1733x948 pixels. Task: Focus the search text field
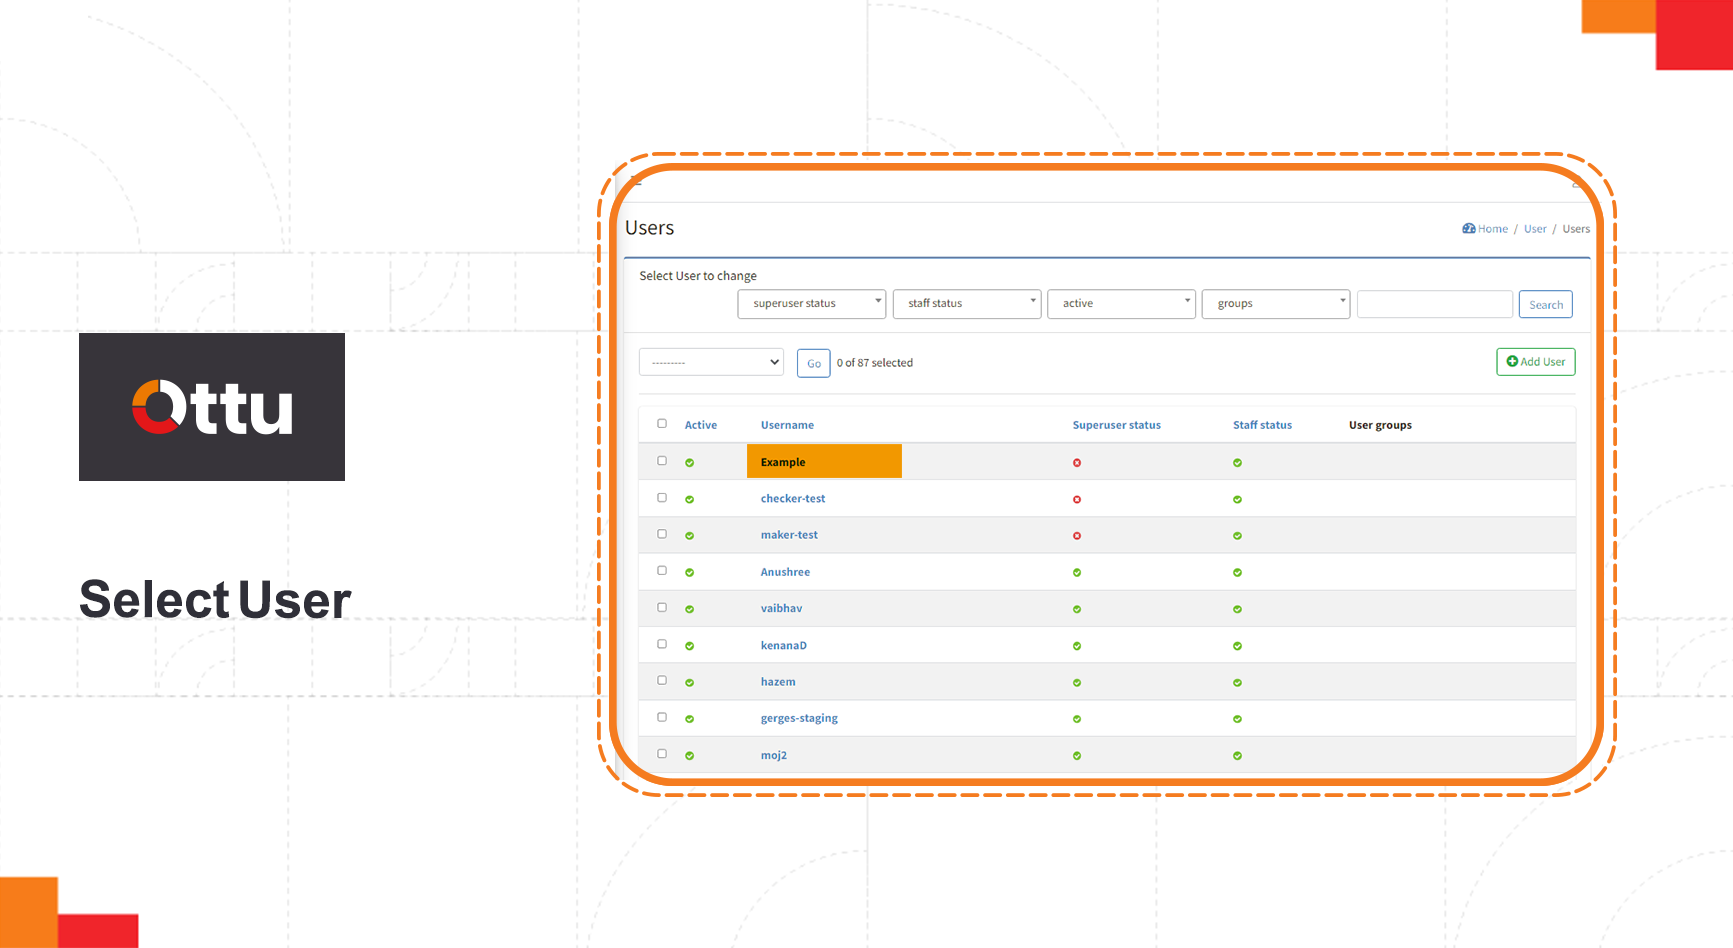click(1434, 304)
